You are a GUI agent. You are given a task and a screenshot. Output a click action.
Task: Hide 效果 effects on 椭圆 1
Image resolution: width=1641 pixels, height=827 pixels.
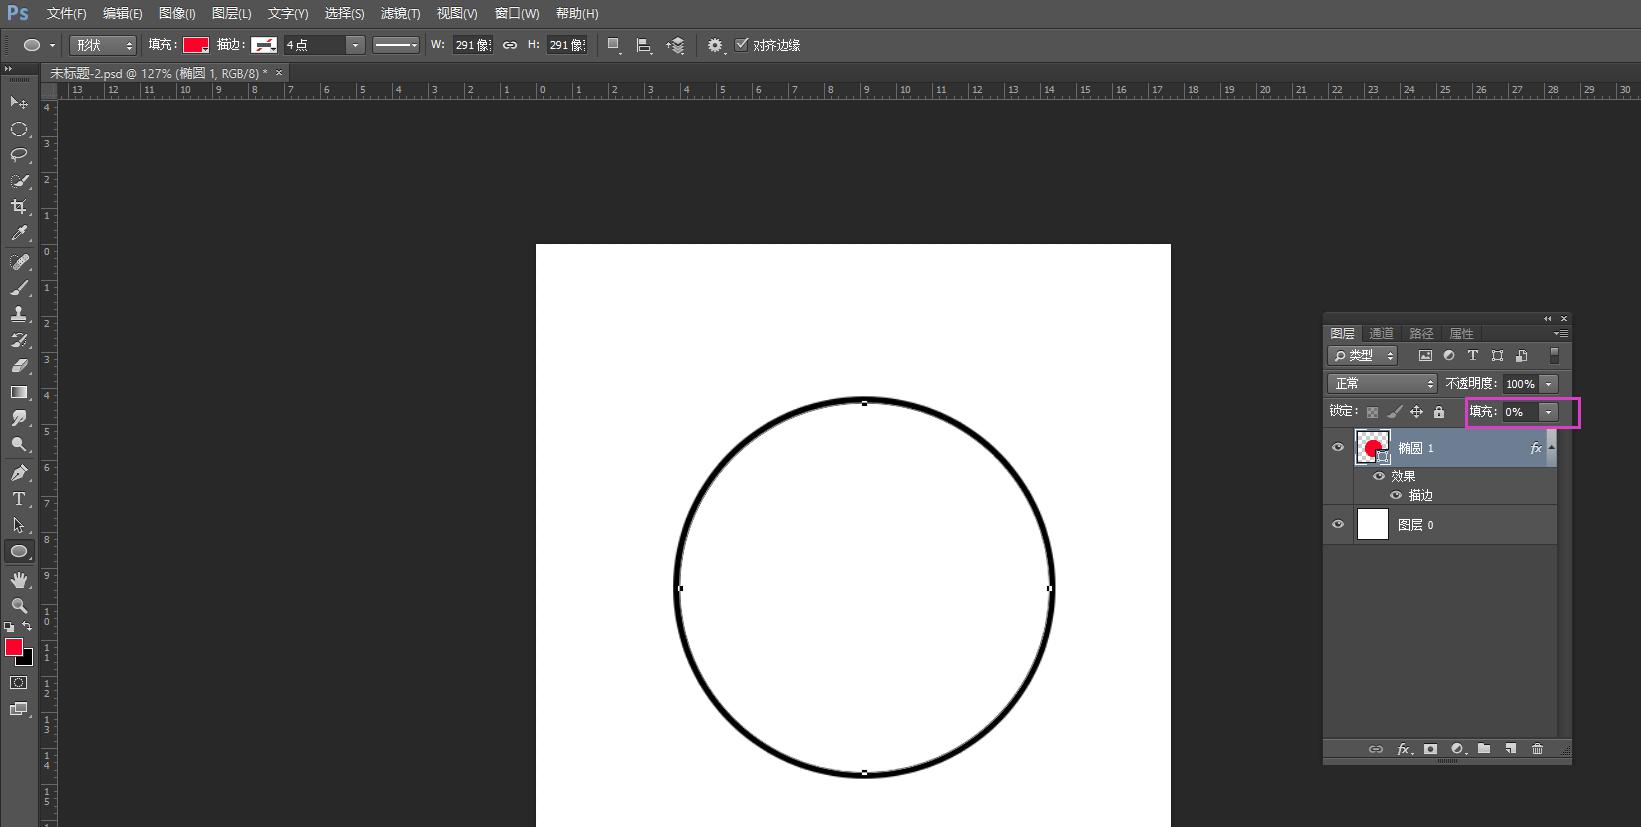(1379, 476)
